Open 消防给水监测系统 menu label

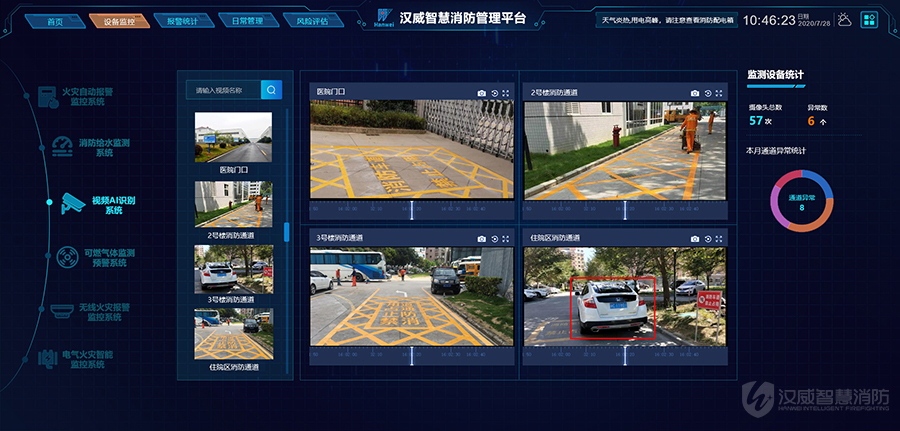[104, 147]
